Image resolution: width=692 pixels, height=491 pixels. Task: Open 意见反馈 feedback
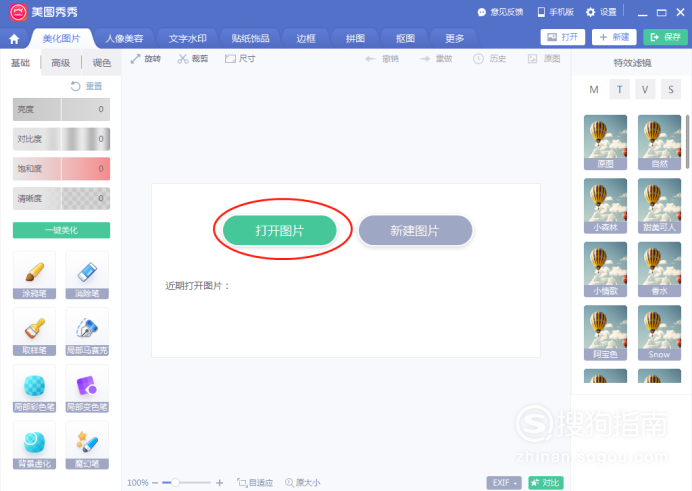click(x=500, y=12)
